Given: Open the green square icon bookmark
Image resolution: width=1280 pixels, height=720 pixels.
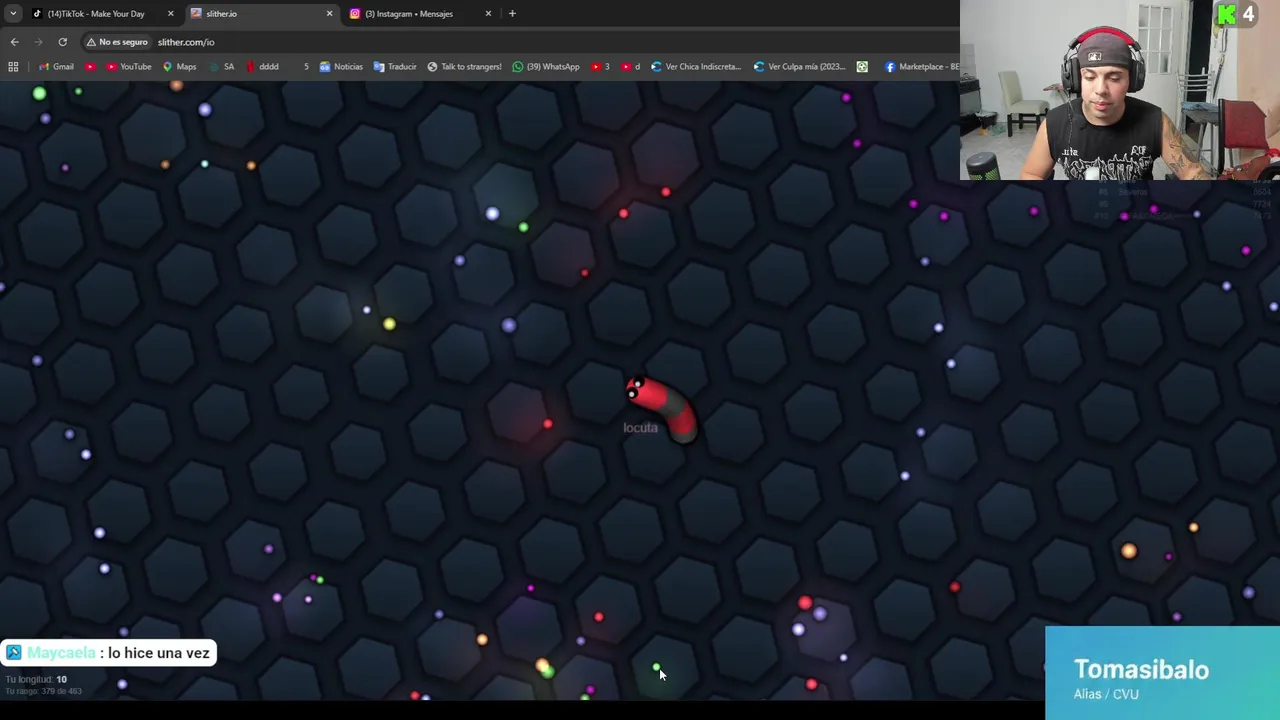Looking at the screenshot, I should click(x=862, y=67).
